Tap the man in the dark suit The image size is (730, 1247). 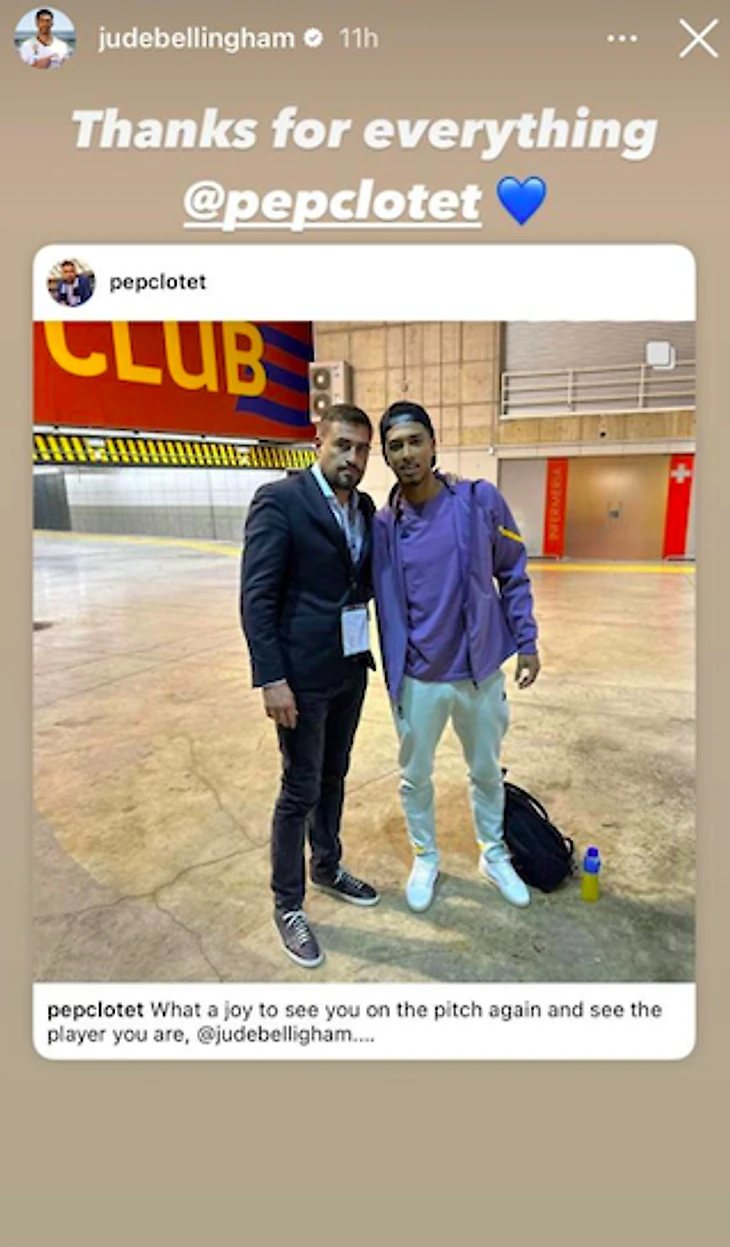click(x=307, y=676)
